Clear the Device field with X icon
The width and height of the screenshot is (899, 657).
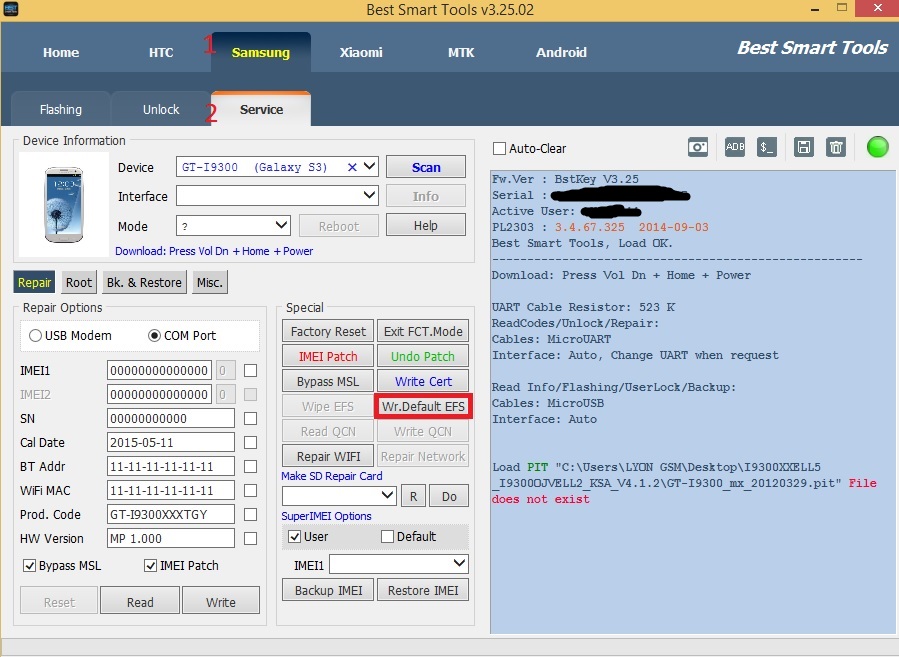[x=352, y=167]
